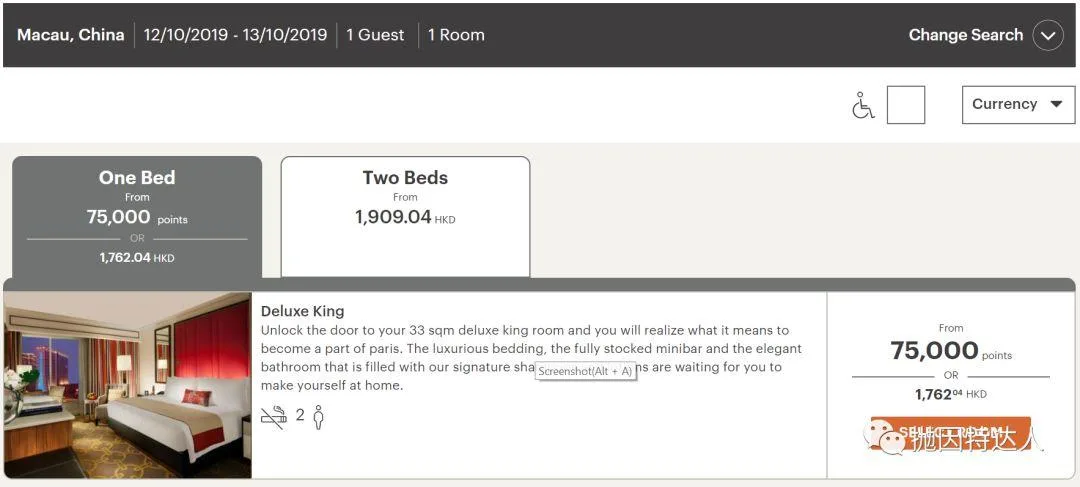Tick the accessible rooms checkbox
The image size is (1080, 487).
point(906,105)
